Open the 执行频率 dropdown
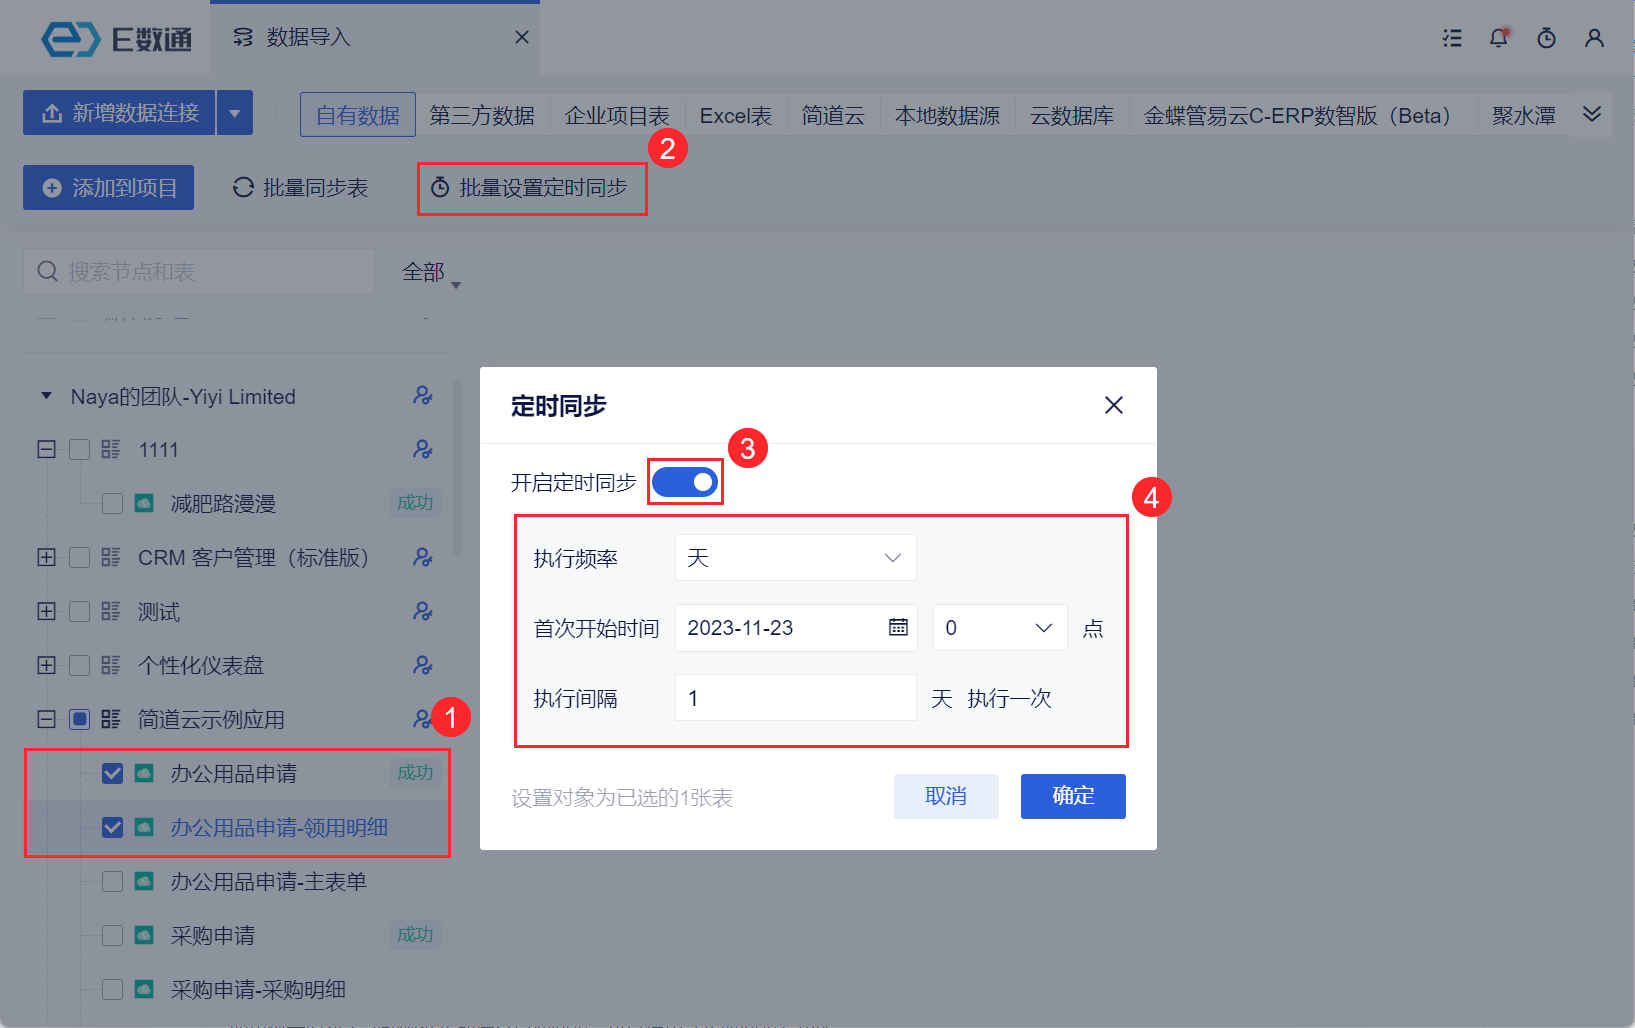Screen dimensions: 1635x1028 pyautogui.click(x=796, y=557)
